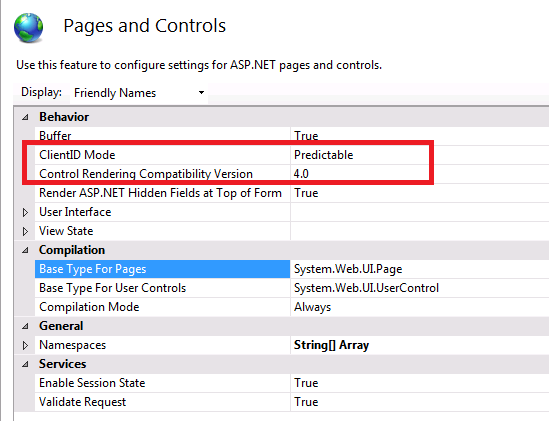Select Control Rendering Compatibility Version property

(x=162, y=174)
